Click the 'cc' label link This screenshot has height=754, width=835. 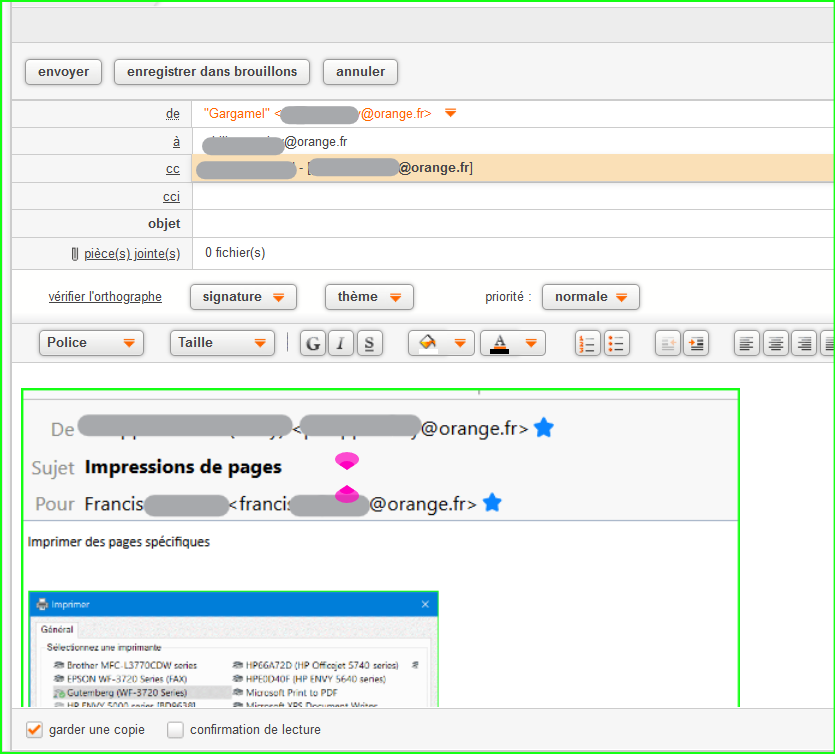click(x=173, y=169)
